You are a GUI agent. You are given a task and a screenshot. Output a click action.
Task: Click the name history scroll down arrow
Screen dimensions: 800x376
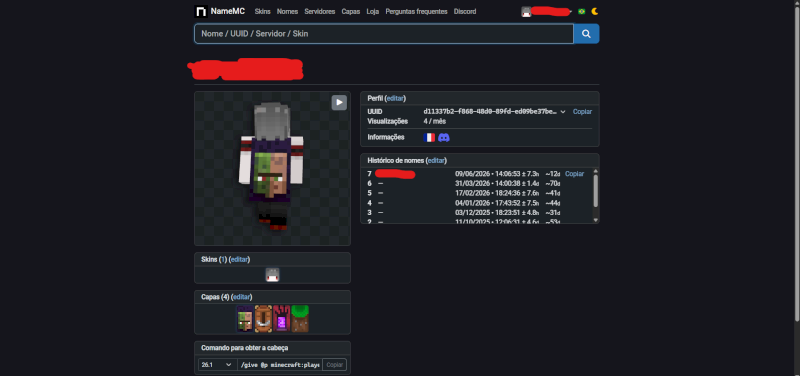595,220
